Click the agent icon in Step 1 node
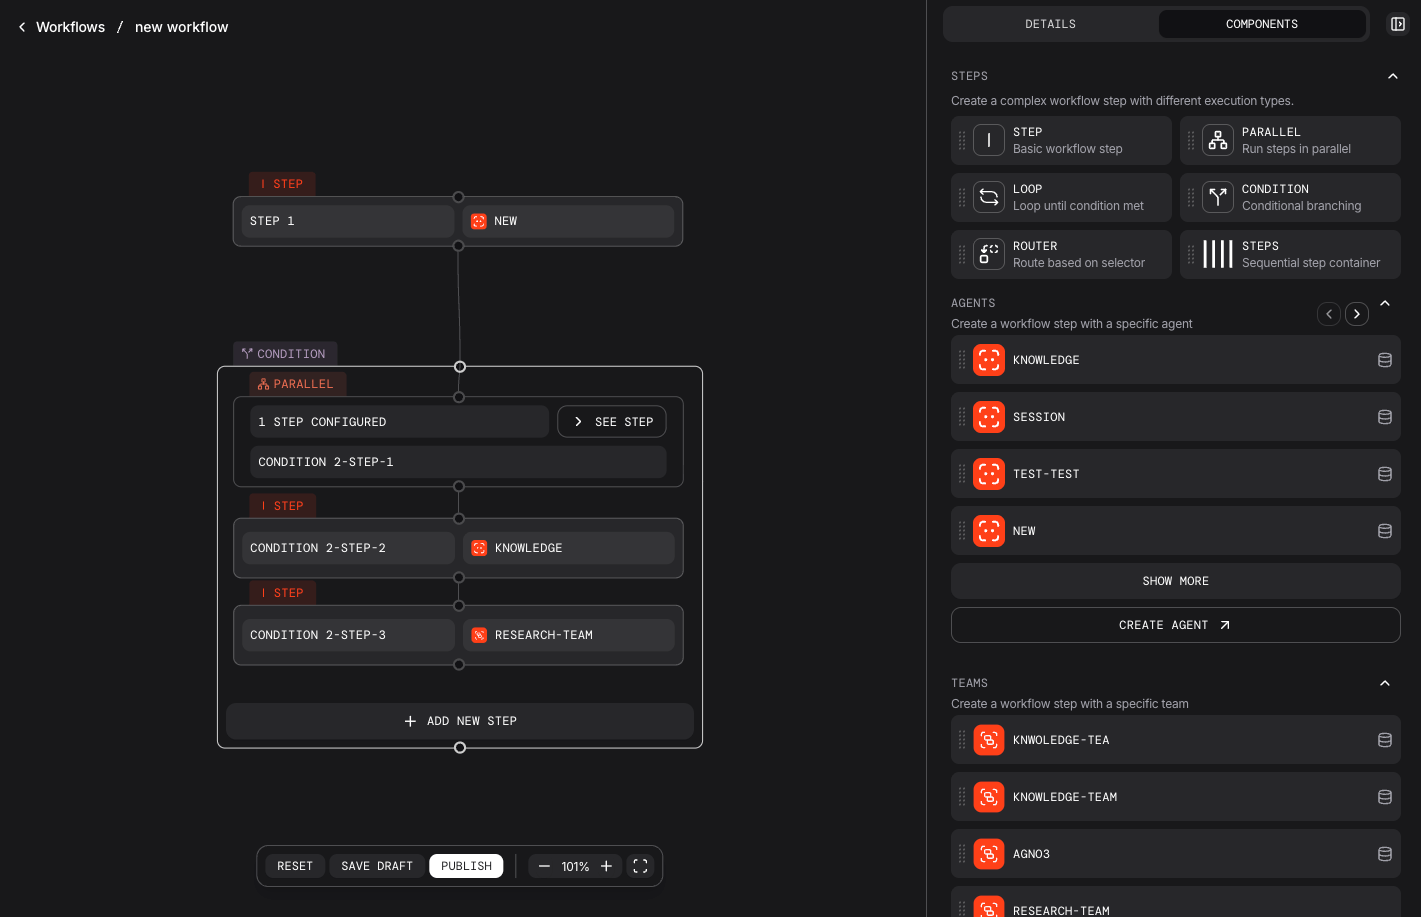Image resolution: width=1421 pixels, height=917 pixels. [x=479, y=222]
